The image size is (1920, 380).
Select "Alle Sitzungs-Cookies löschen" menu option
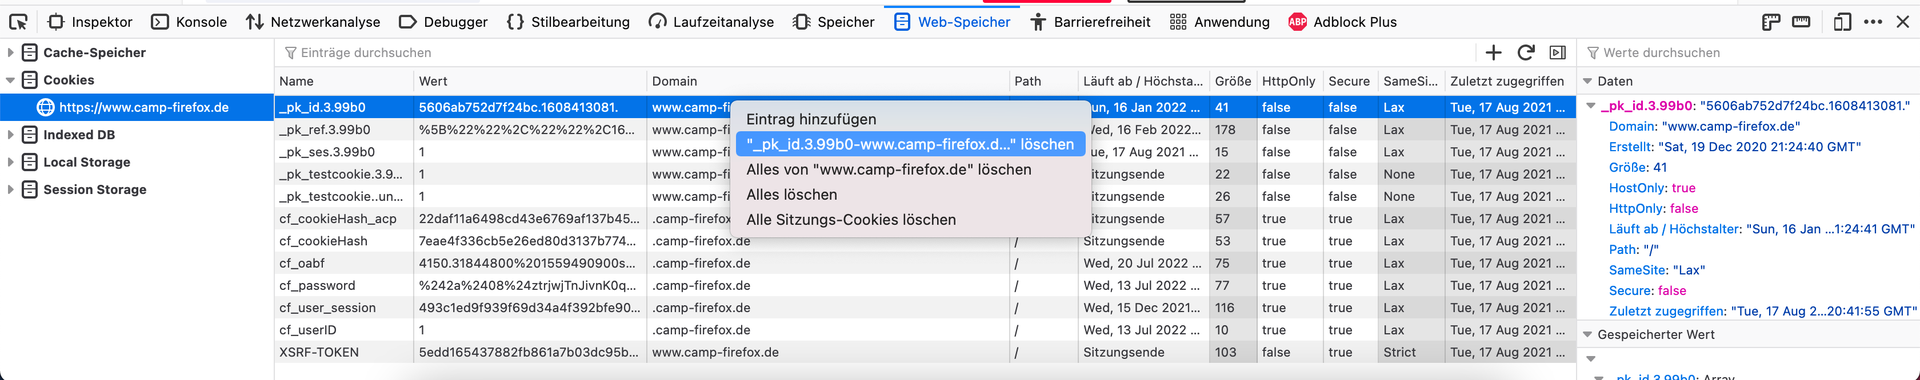(851, 219)
